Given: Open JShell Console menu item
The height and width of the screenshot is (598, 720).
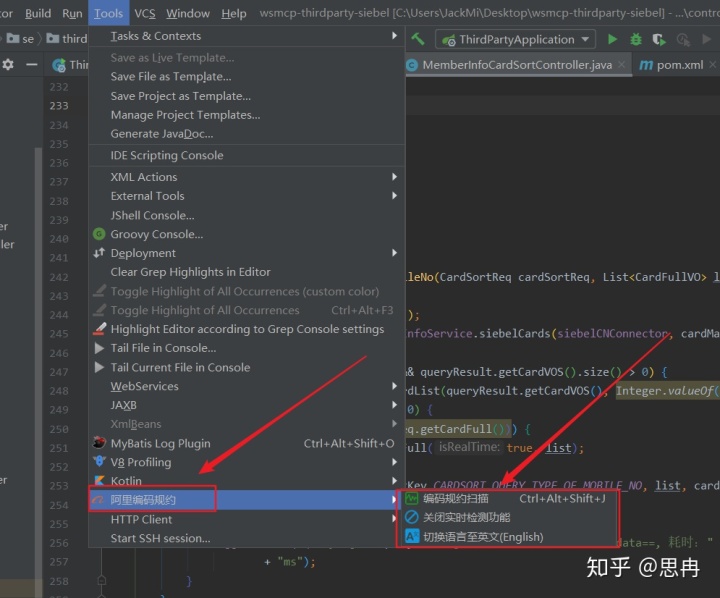Looking at the screenshot, I should tap(247, 215).
